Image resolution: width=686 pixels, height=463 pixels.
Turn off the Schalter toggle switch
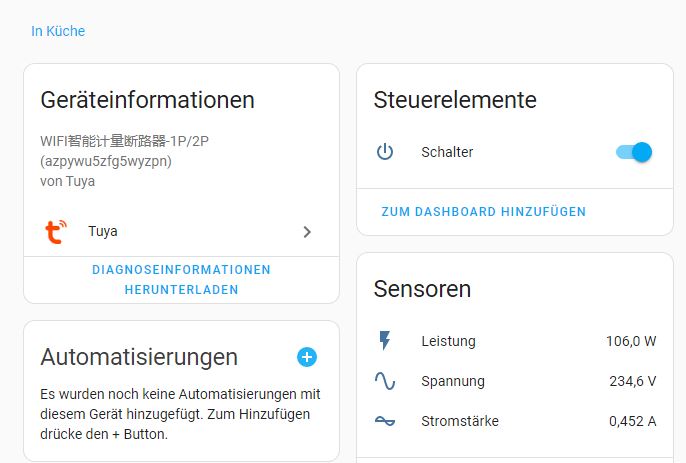coord(634,152)
